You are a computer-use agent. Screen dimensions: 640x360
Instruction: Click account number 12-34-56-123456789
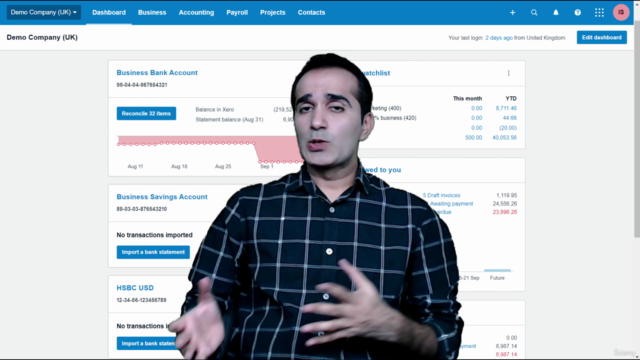pyautogui.click(x=141, y=300)
